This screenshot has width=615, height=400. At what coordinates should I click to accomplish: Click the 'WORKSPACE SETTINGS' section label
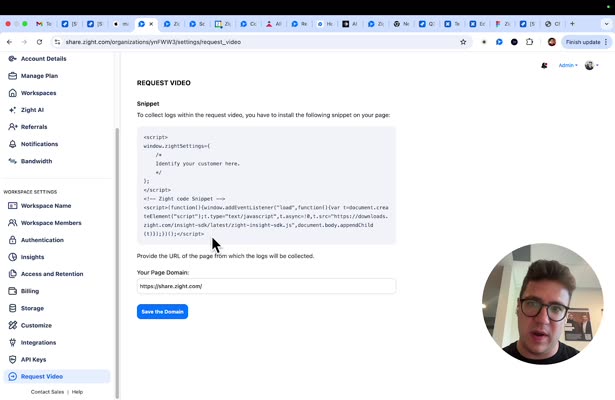click(30, 192)
